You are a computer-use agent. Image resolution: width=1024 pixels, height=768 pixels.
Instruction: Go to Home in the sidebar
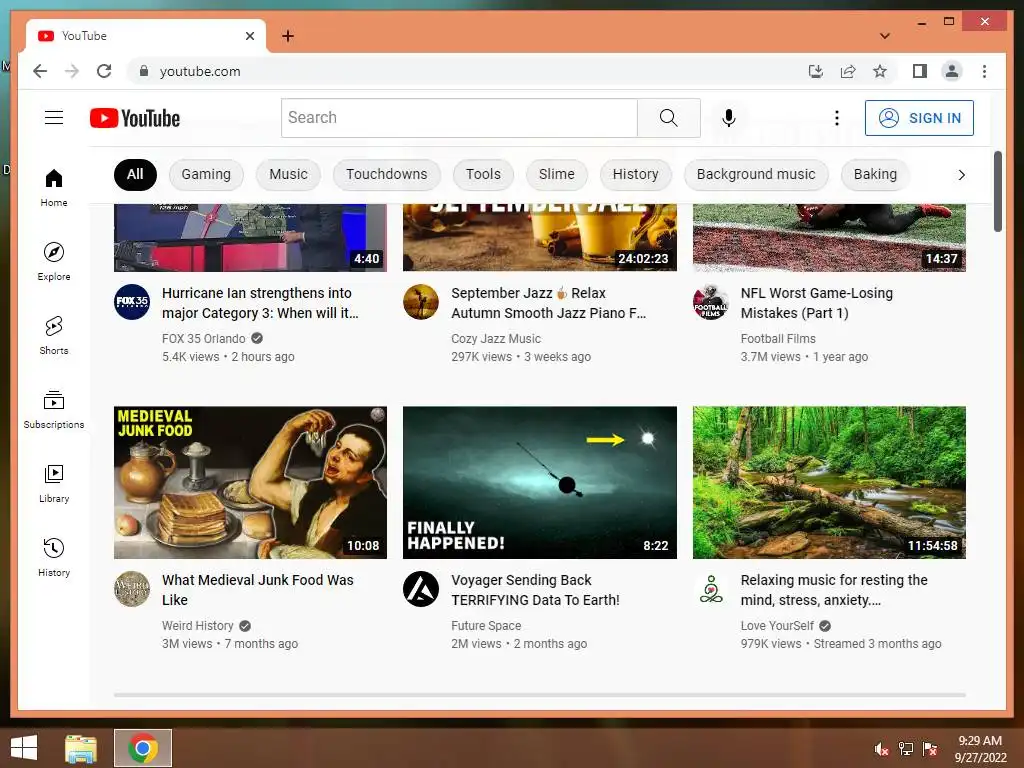point(54,188)
